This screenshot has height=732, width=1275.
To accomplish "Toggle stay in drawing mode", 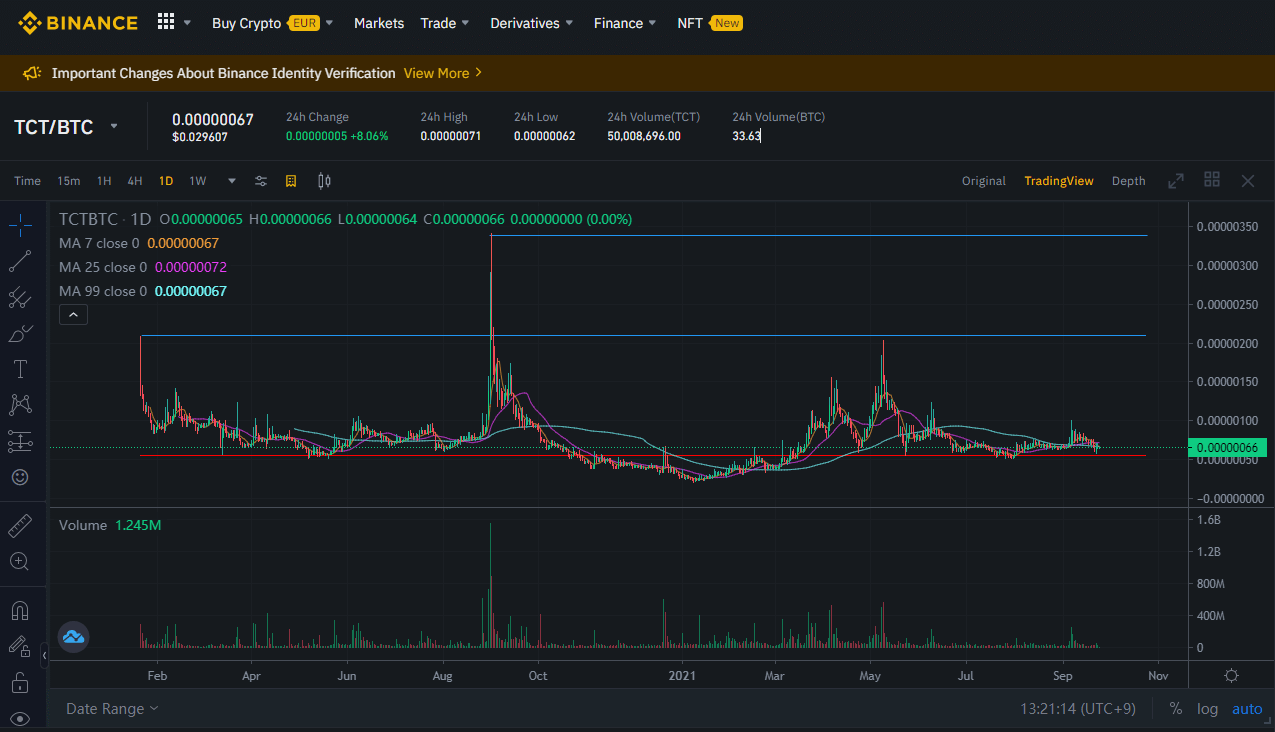I will [x=19, y=647].
